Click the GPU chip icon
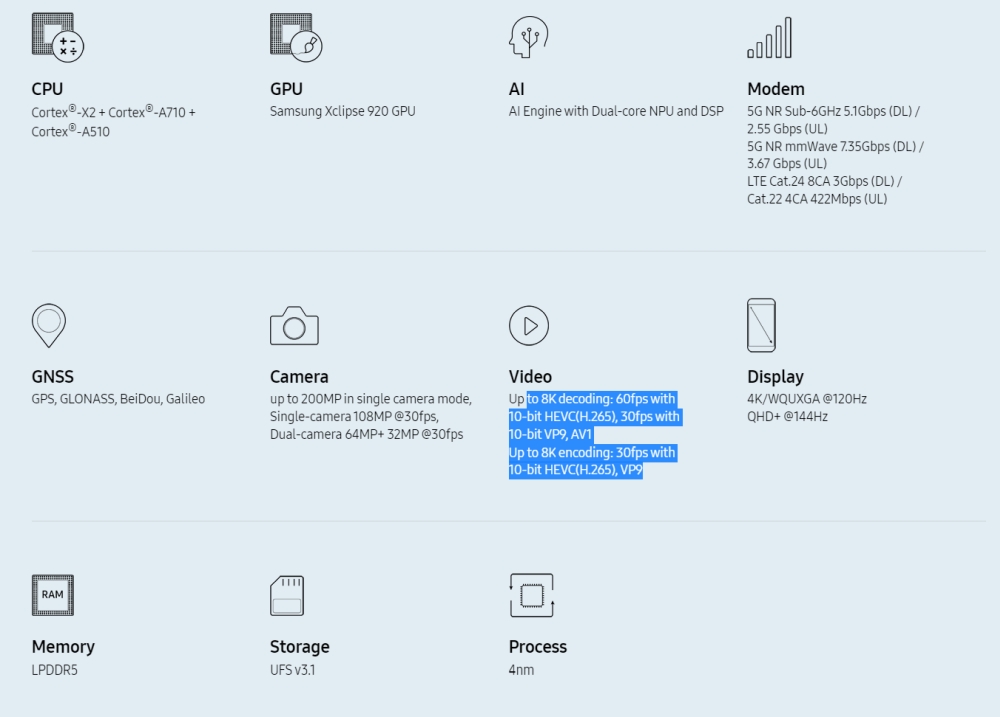 (295, 37)
